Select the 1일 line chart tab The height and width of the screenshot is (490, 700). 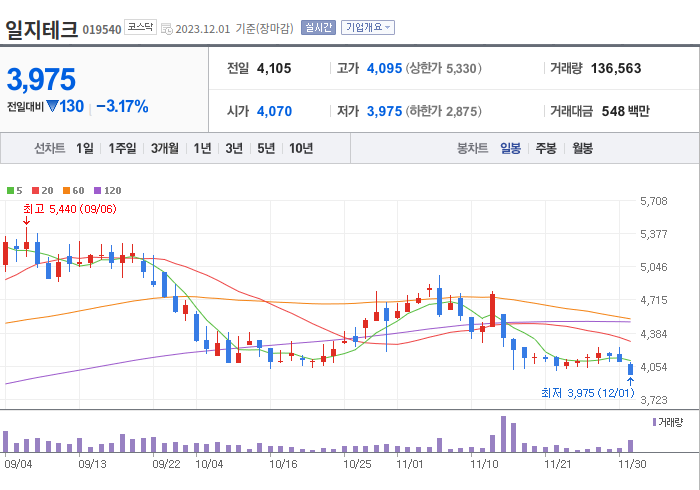[x=85, y=148]
